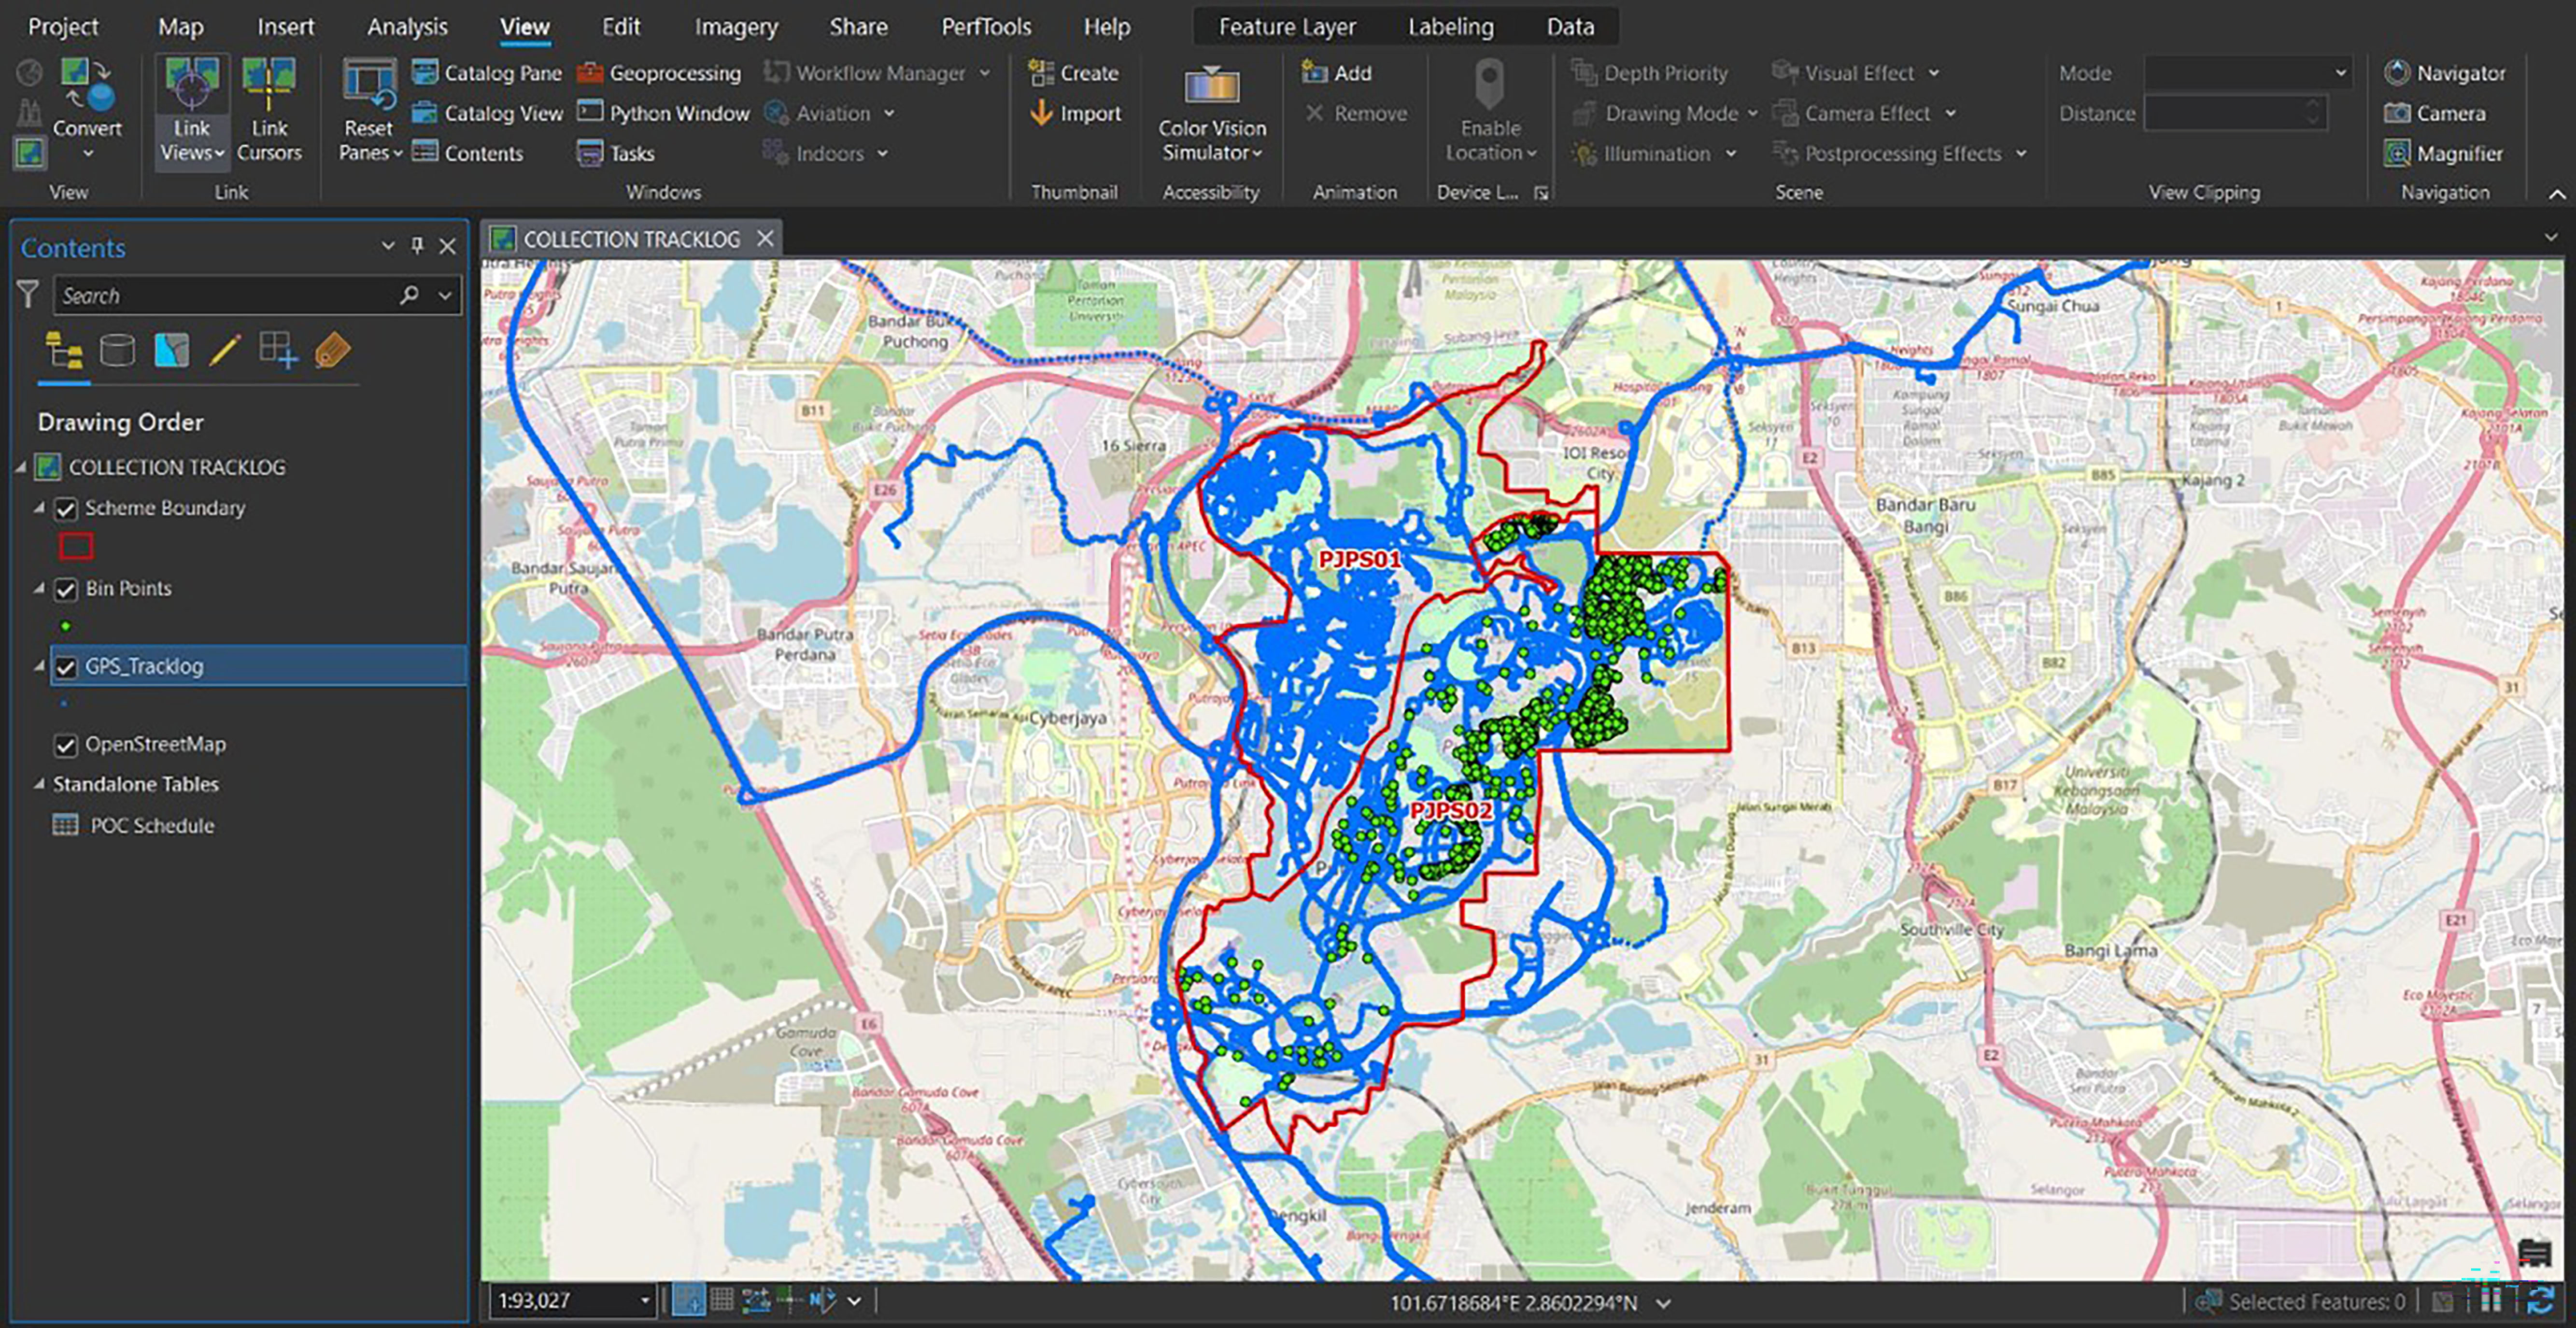Click Add animation

[x=1336, y=73]
